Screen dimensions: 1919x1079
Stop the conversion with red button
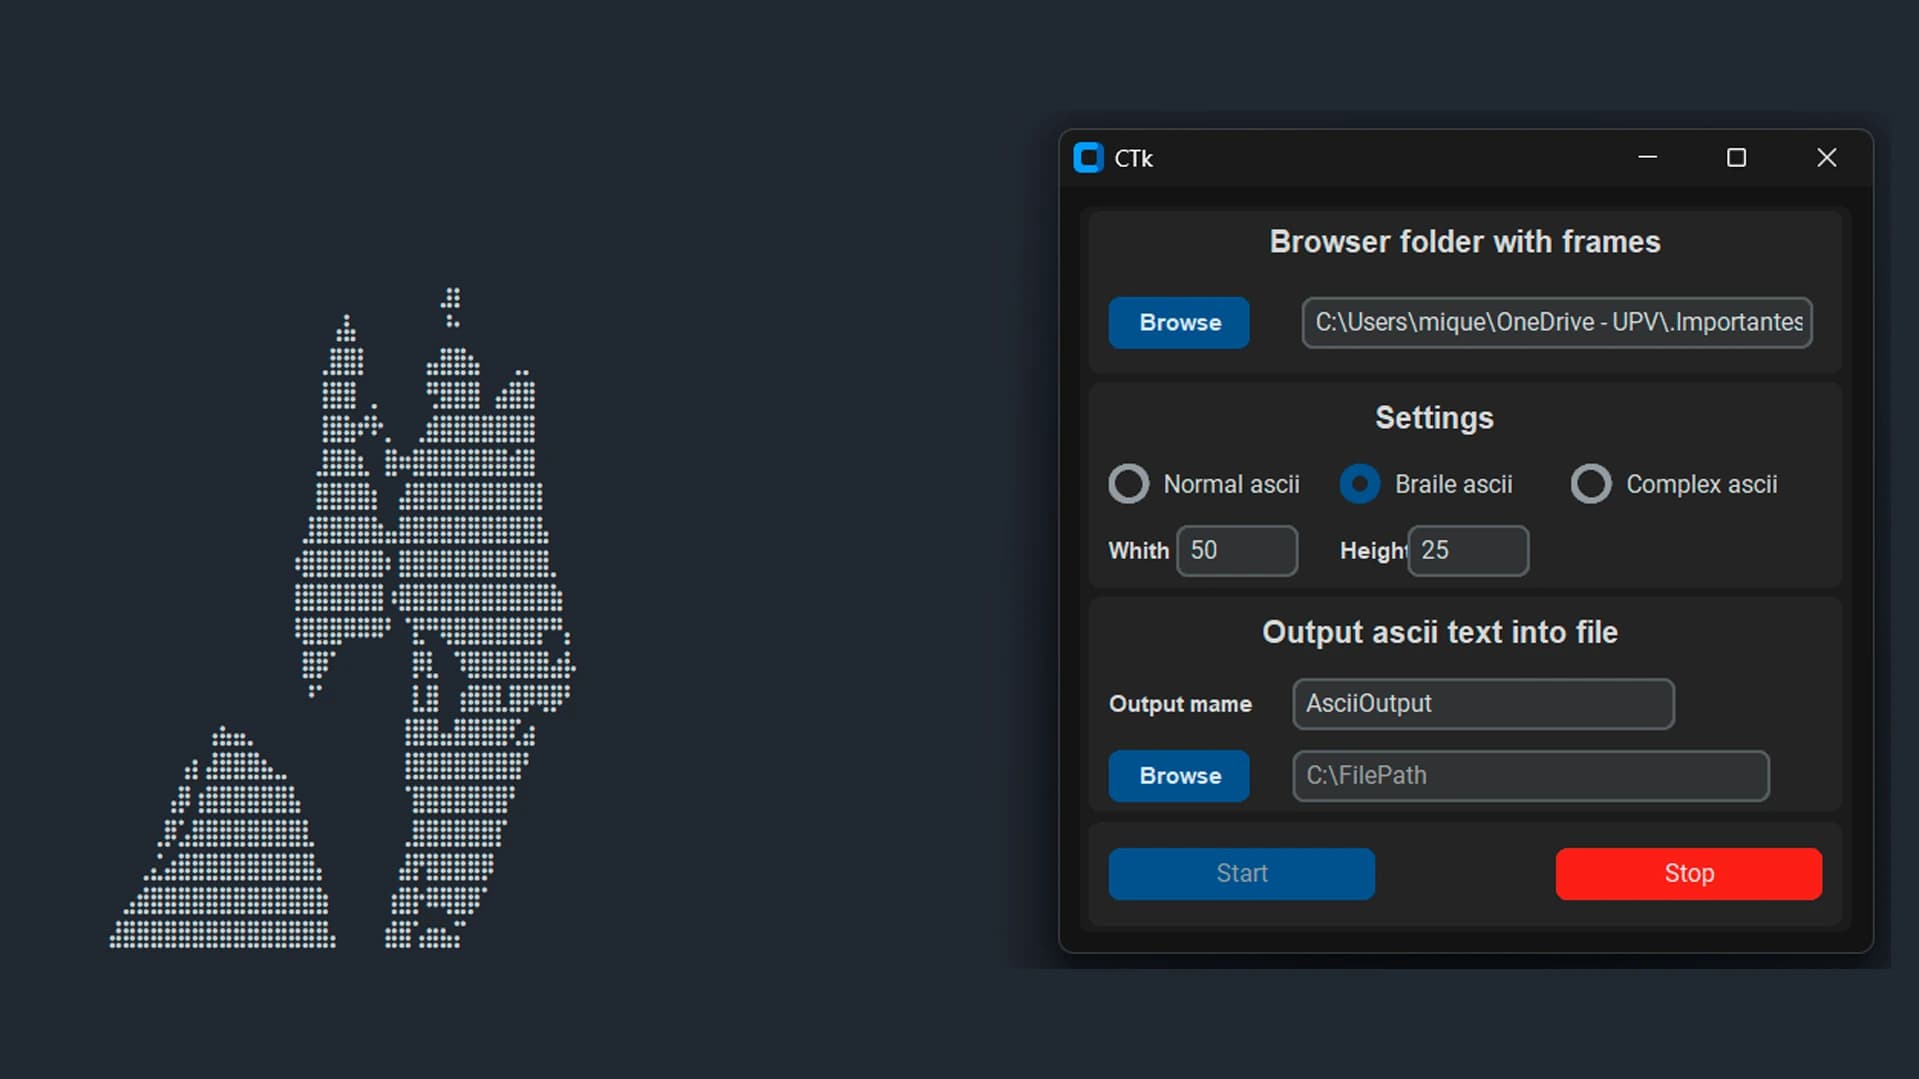coord(1688,874)
